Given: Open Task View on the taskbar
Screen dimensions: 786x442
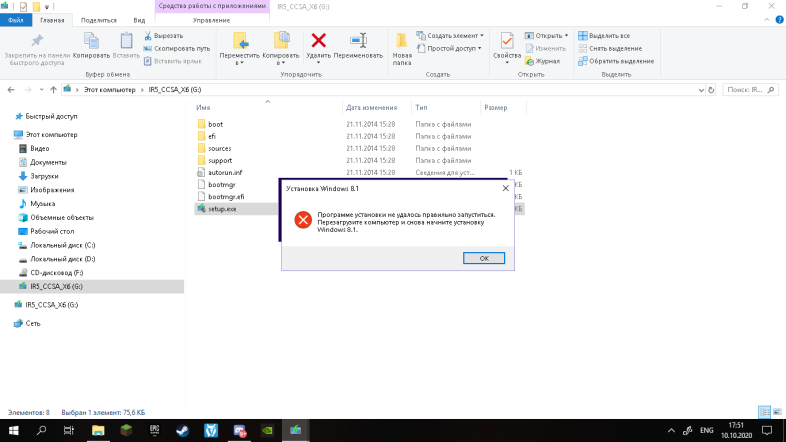Looking at the screenshot, I should pos(69,430).
